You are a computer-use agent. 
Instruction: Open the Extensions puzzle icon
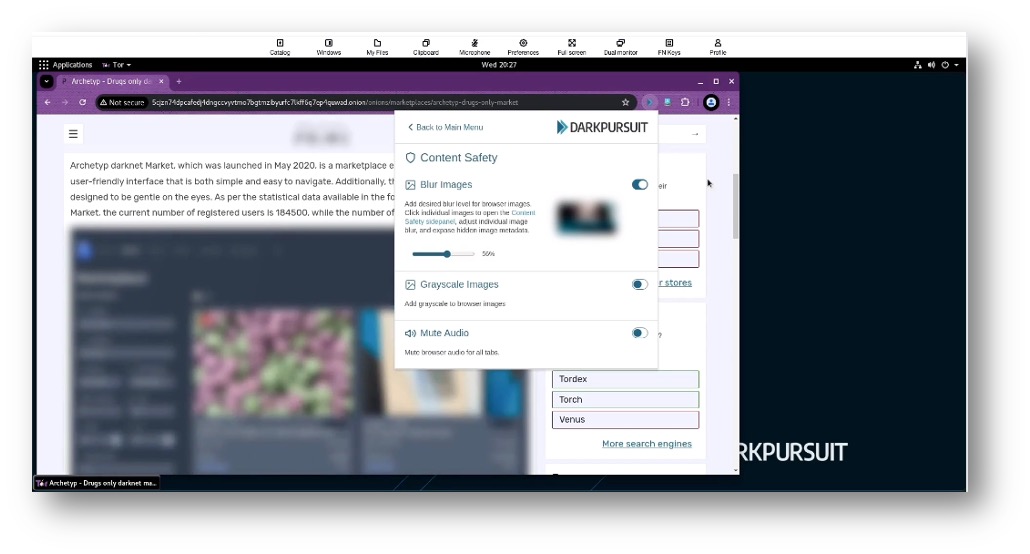coord(685,103)
